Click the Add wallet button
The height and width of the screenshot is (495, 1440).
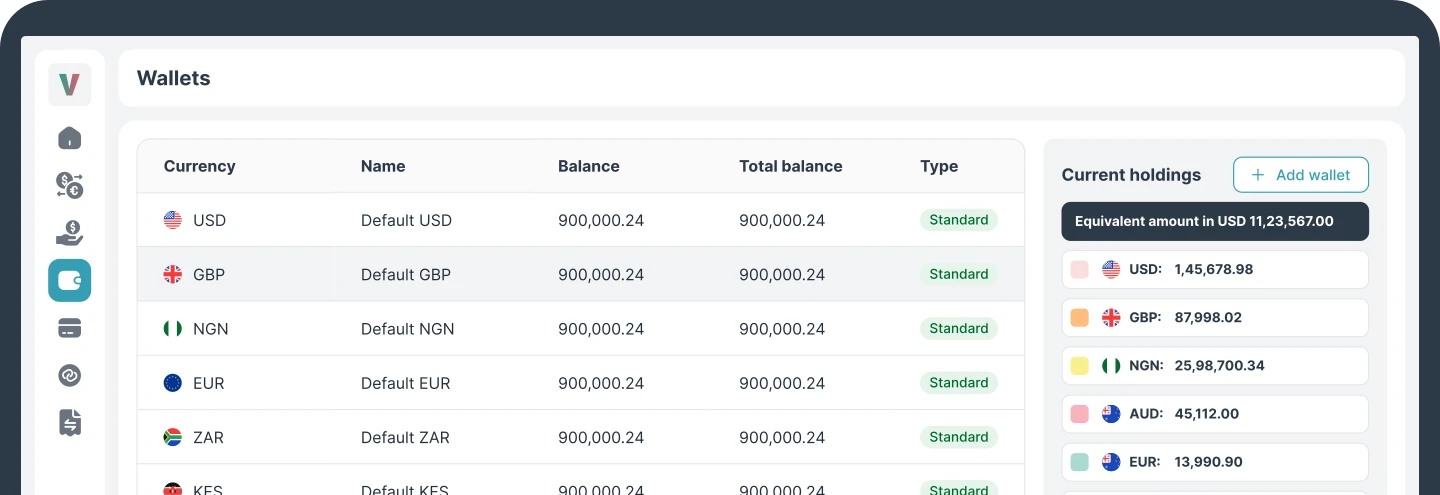1301,175
